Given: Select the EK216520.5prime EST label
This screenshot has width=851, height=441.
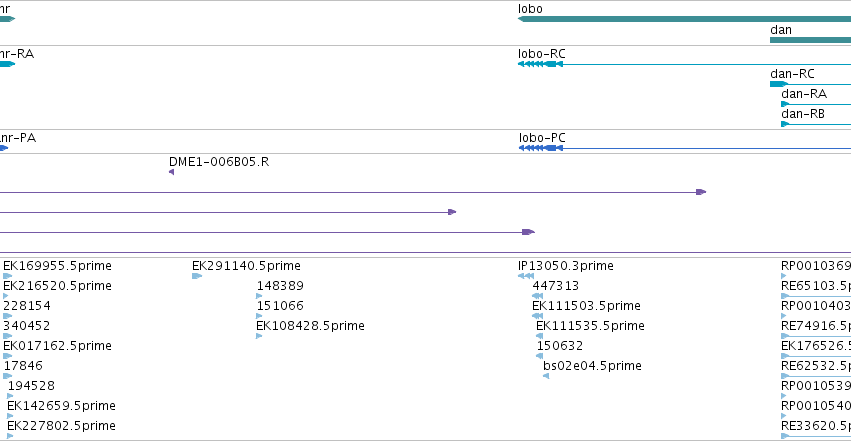Looking at the screenshot, I should pyautogui.click(x=58, y=286).
